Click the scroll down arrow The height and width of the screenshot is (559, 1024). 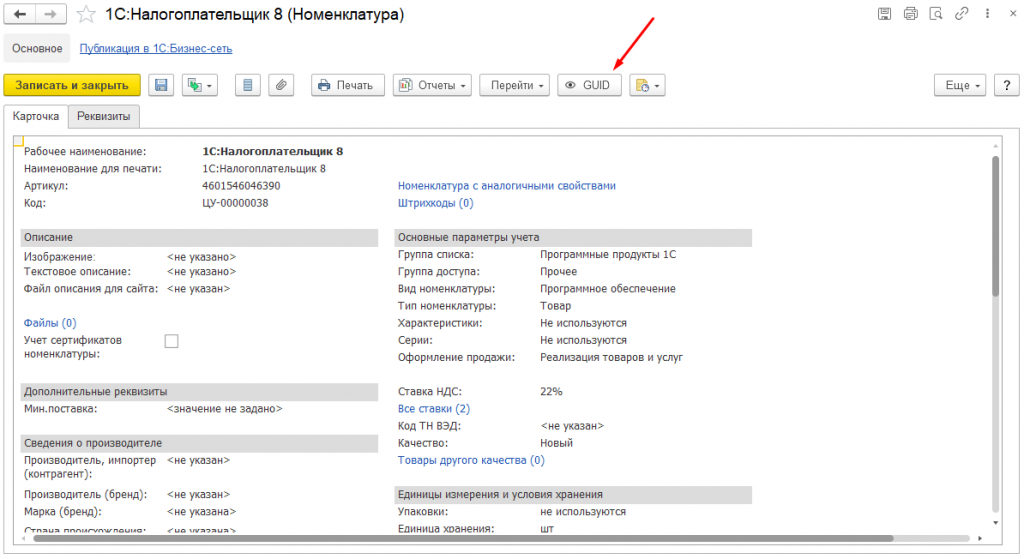[x=995, y=523]
